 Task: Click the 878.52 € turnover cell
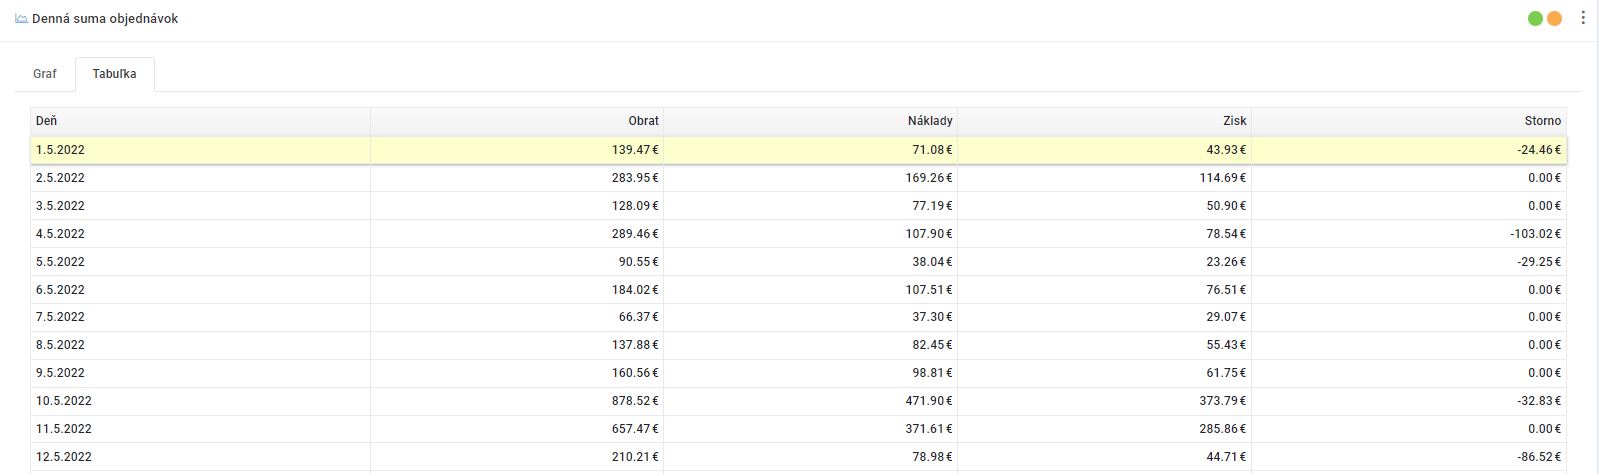click(x=628, y=401)
